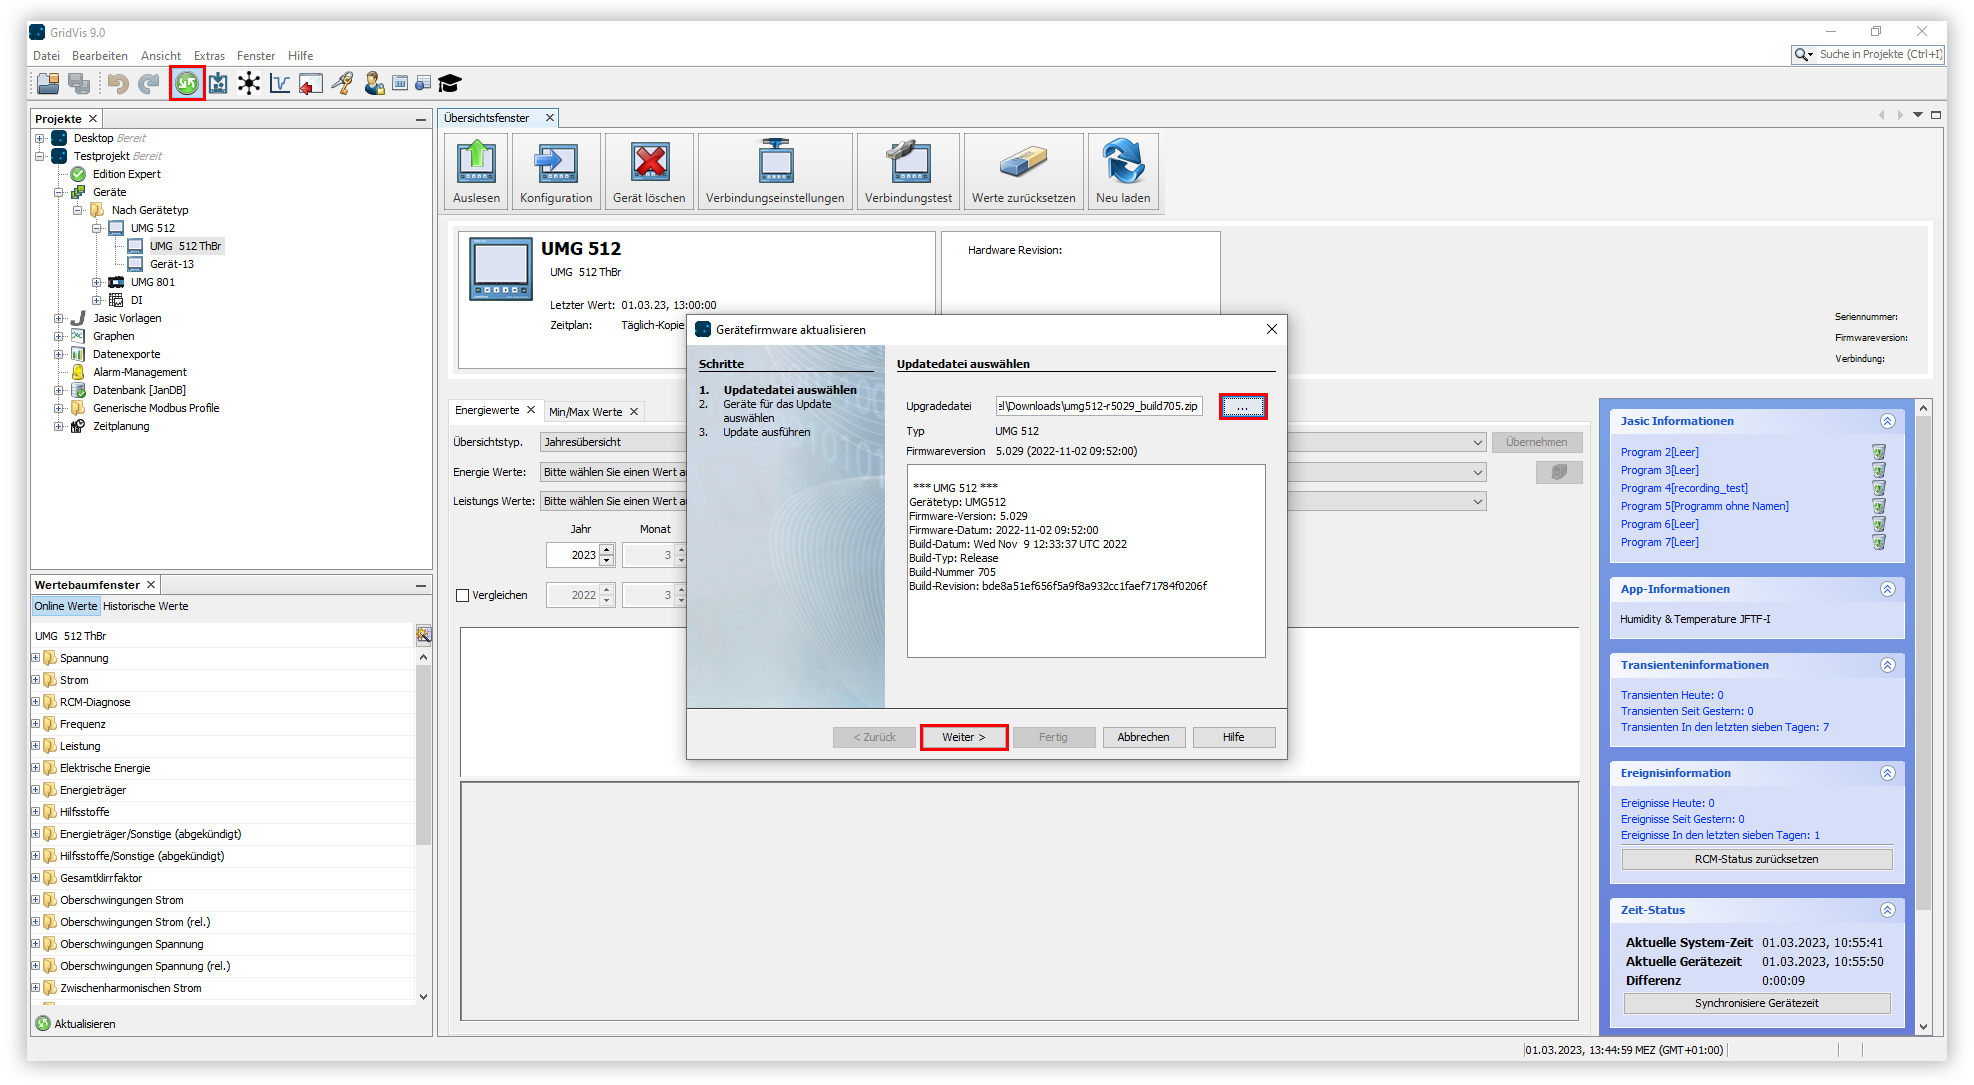Click the Weiter button in the firmware dialog
Image resolution: width=1974 pixels, height=1085 pixels.
[962, 737]
